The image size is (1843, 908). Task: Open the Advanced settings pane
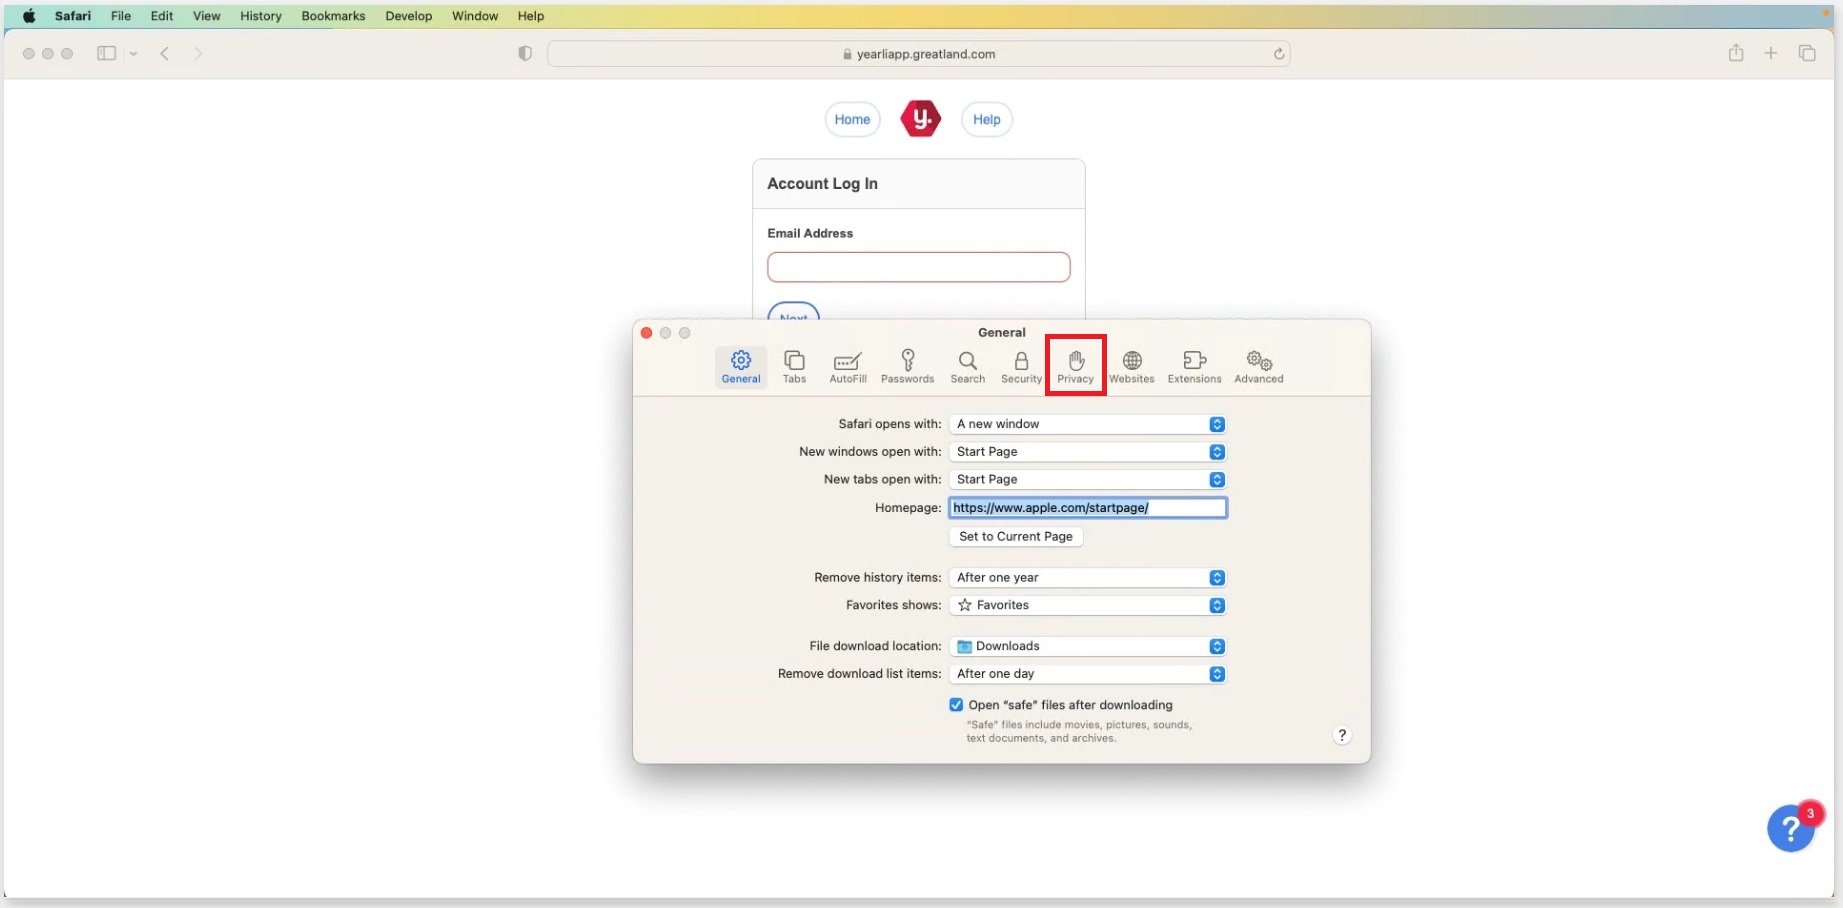pyautogui.click(x=1258, y=366)
